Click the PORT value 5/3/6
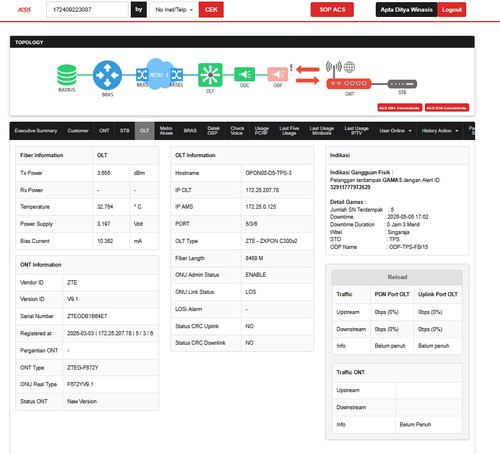Image resolution: width=500 pixels, height=454 pixels. [x=251, y=224]
